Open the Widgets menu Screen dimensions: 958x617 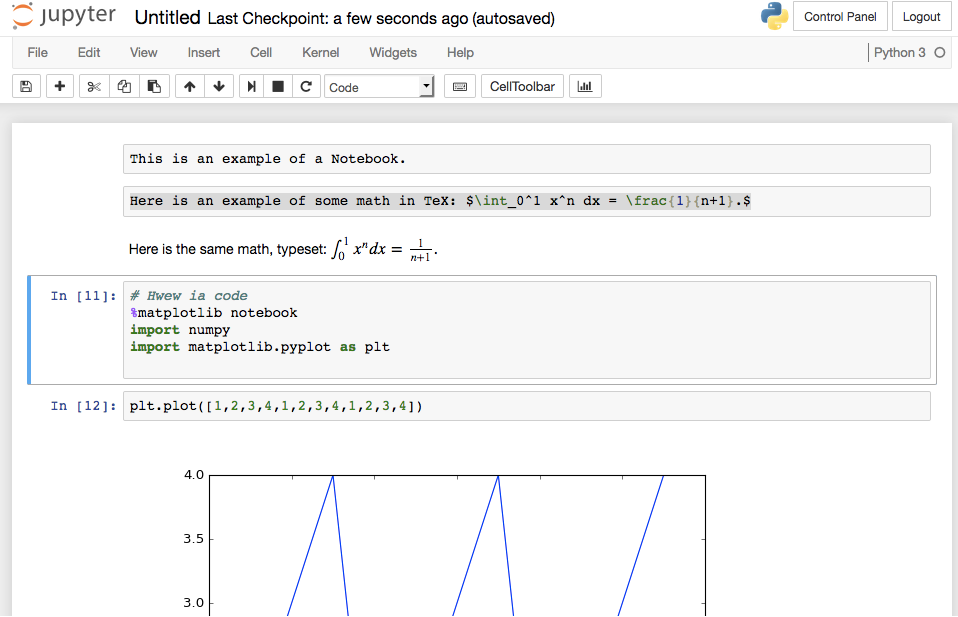393,52
